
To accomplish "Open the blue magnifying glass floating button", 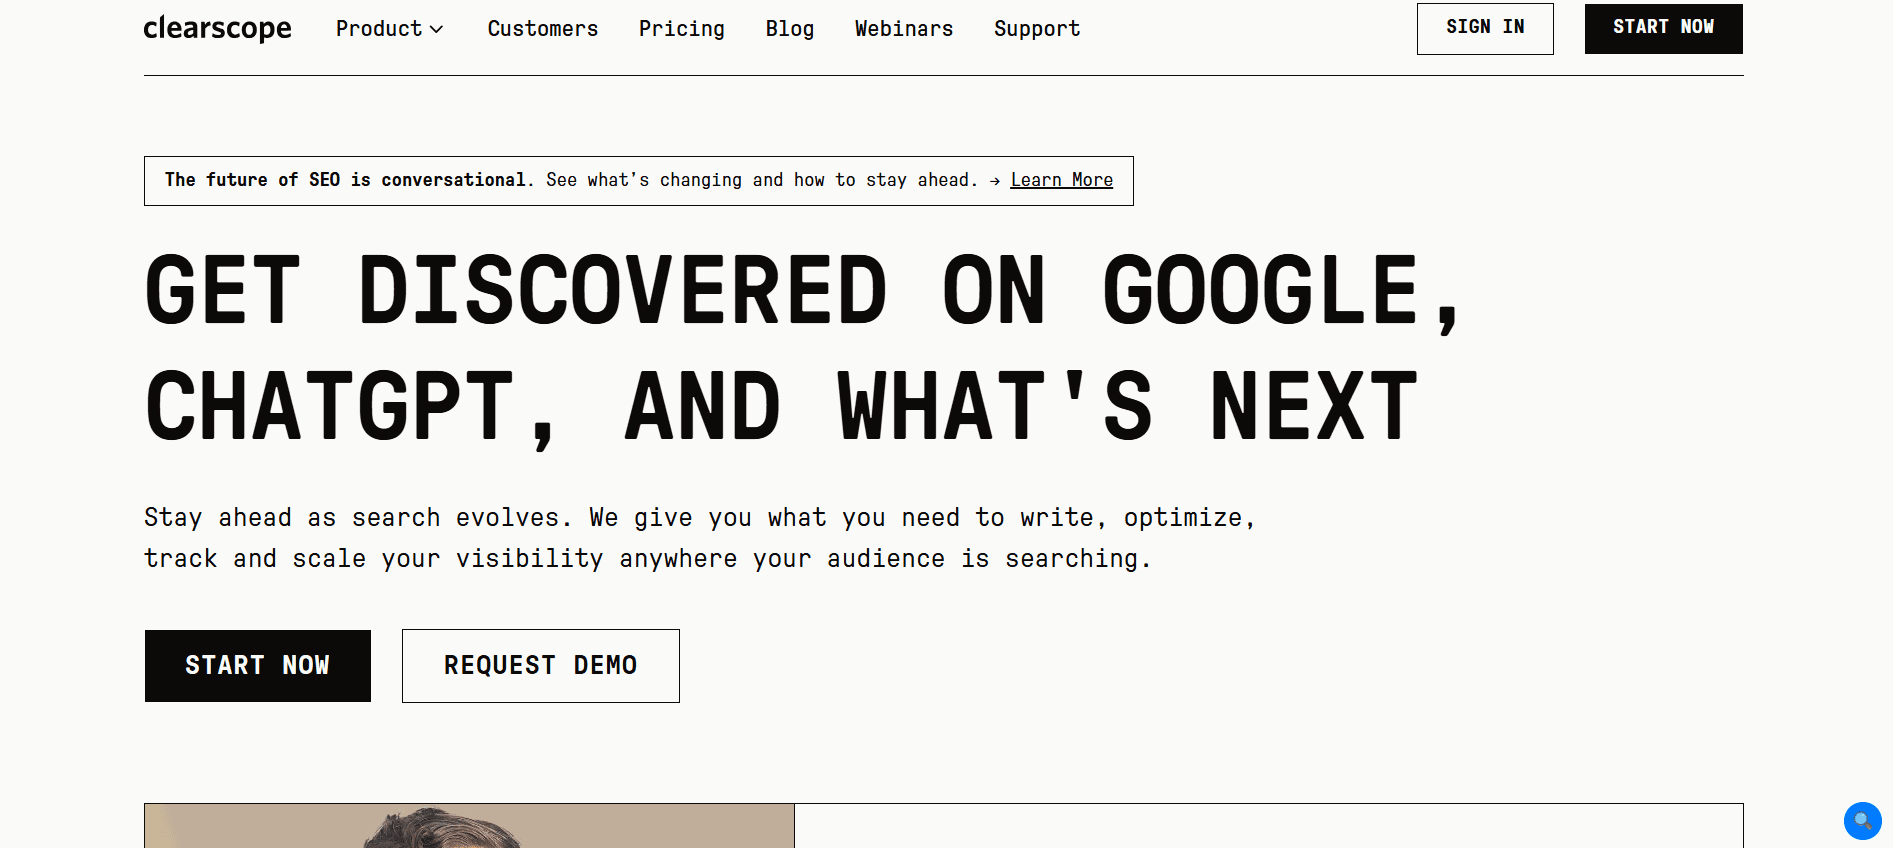I will tap(1861, 821).
